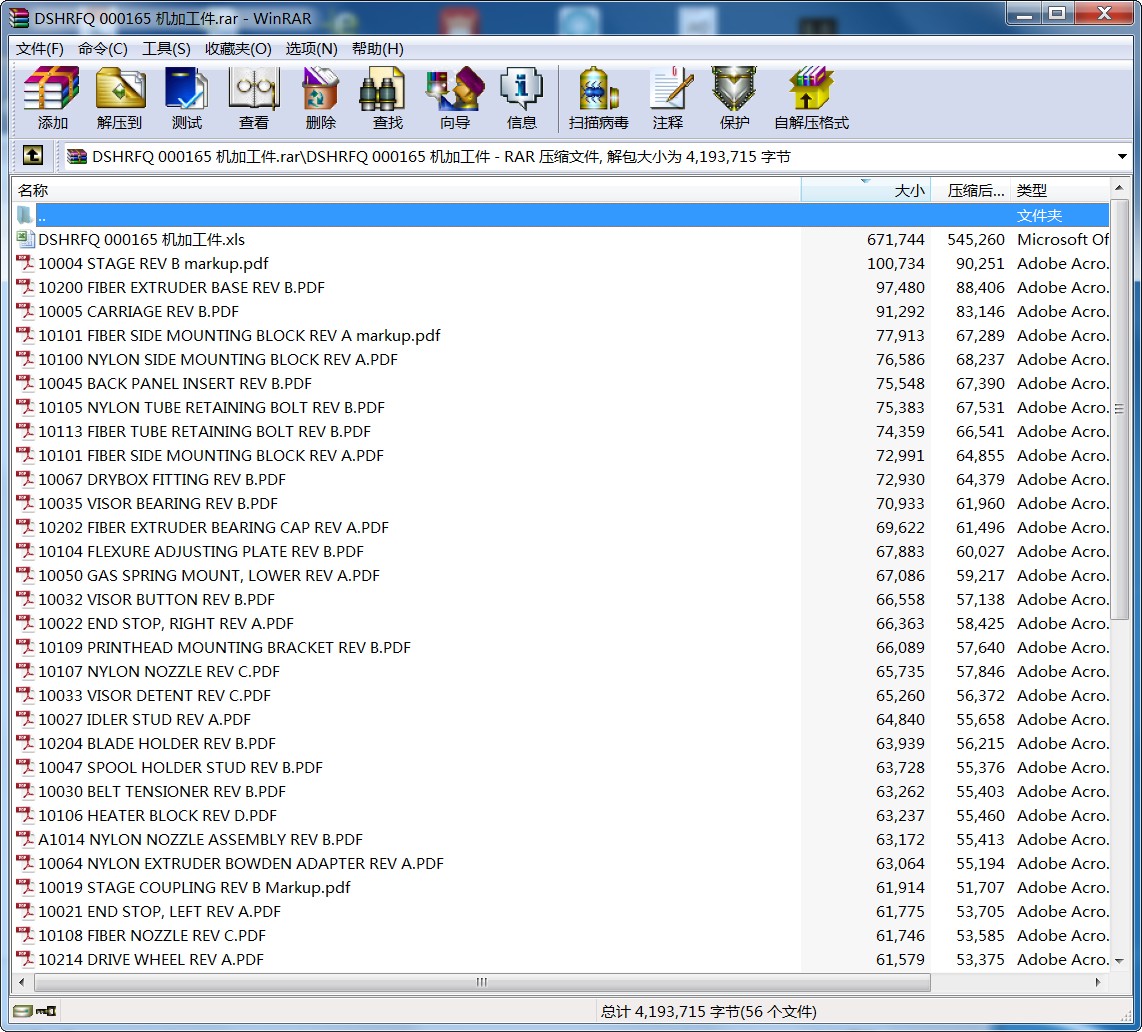
Task: Open the 工具(S) menu
Action: pos(166,49)
